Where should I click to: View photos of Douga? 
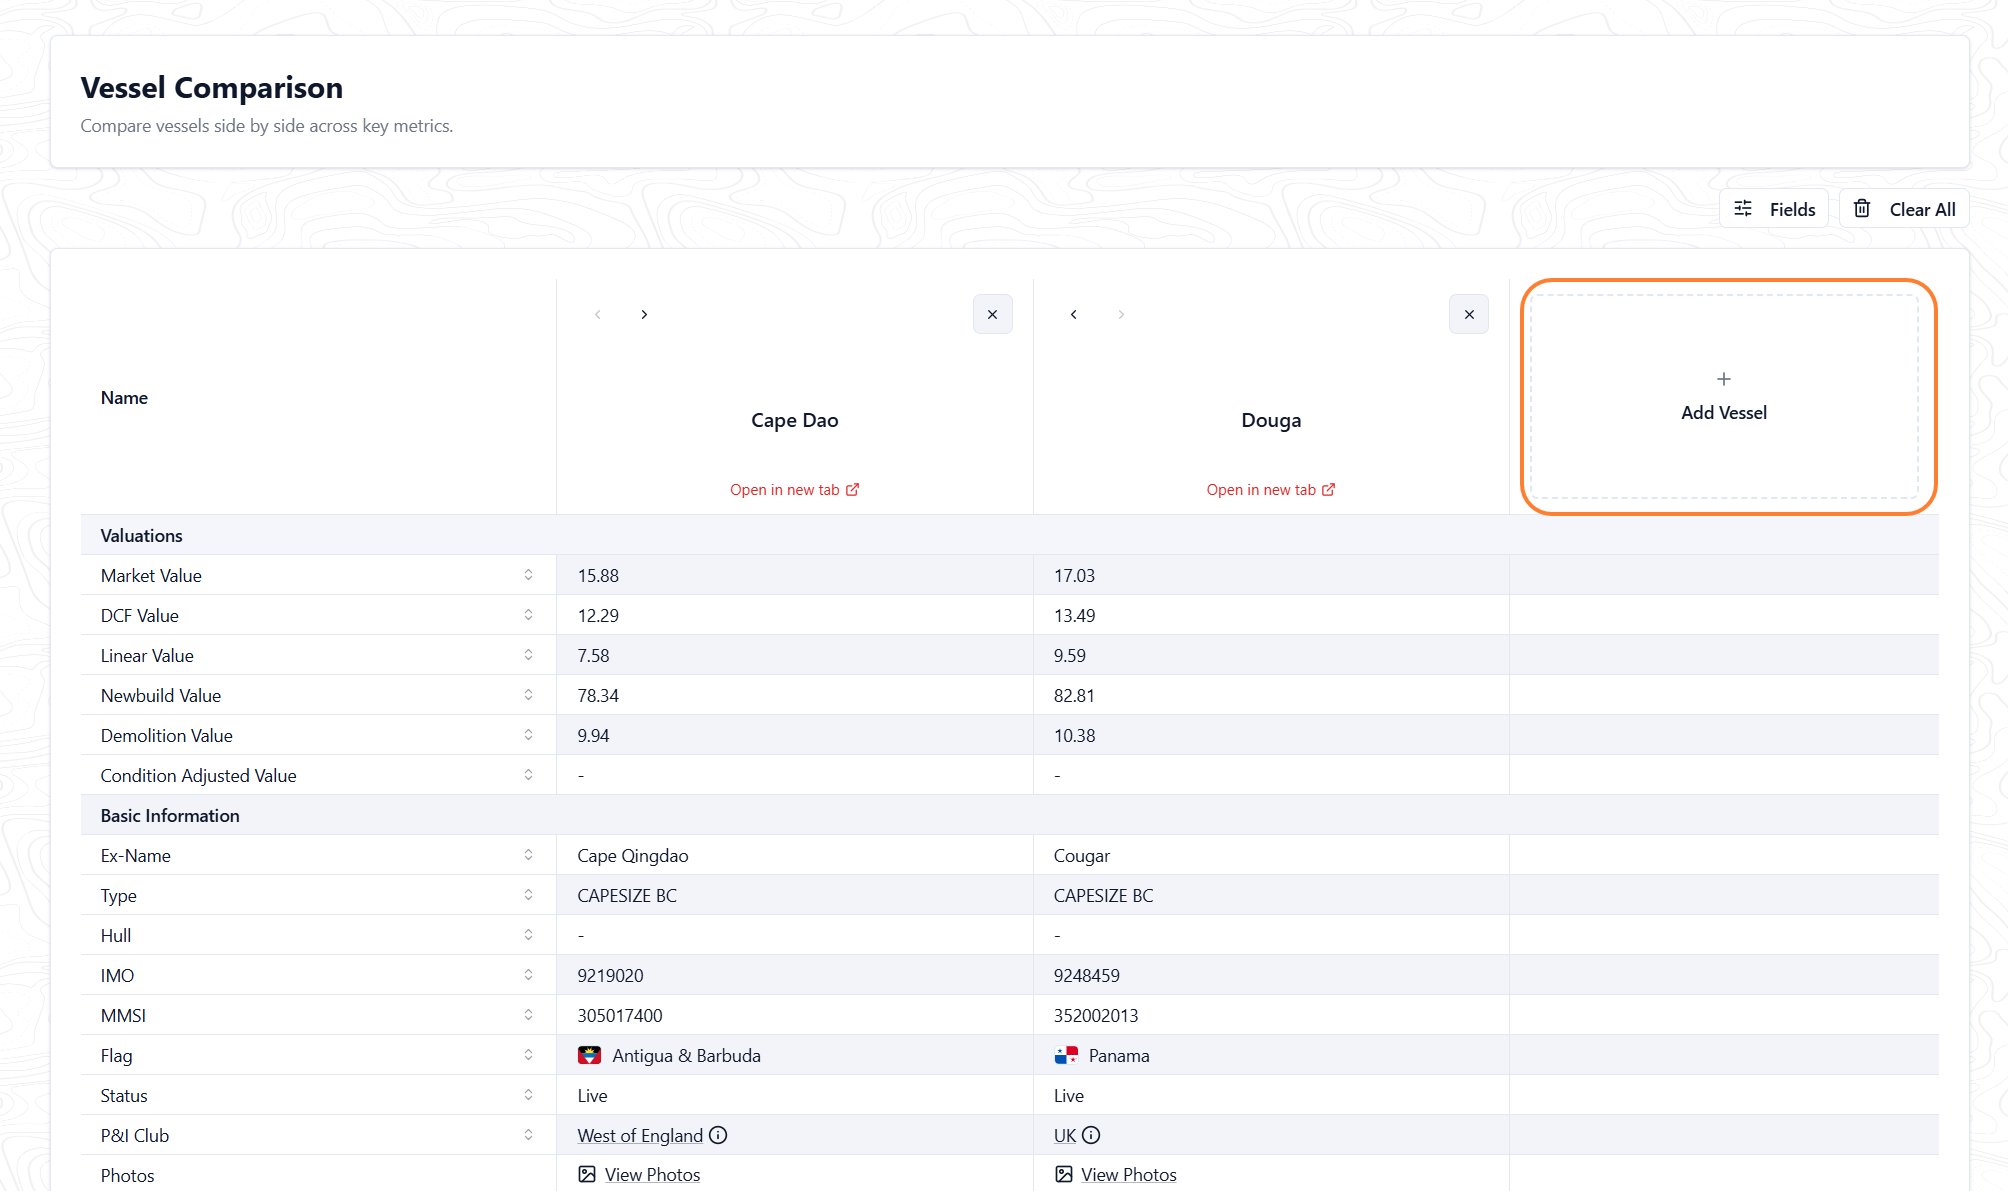1115,1175
